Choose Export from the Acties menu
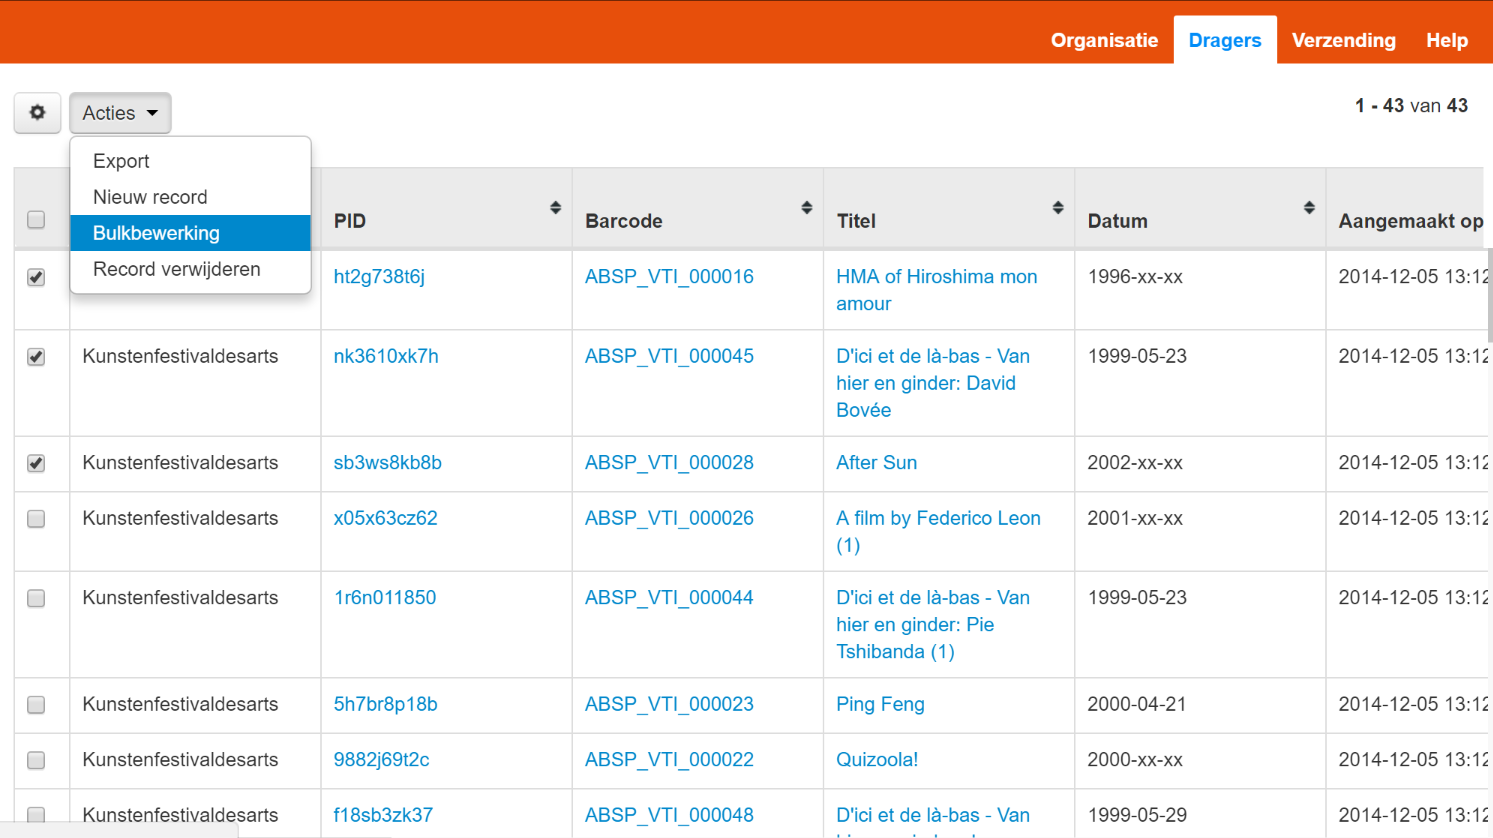Image resolution: width=1493 pixels, height=838 pixels. pyautogui.click(x=190, y=161)
